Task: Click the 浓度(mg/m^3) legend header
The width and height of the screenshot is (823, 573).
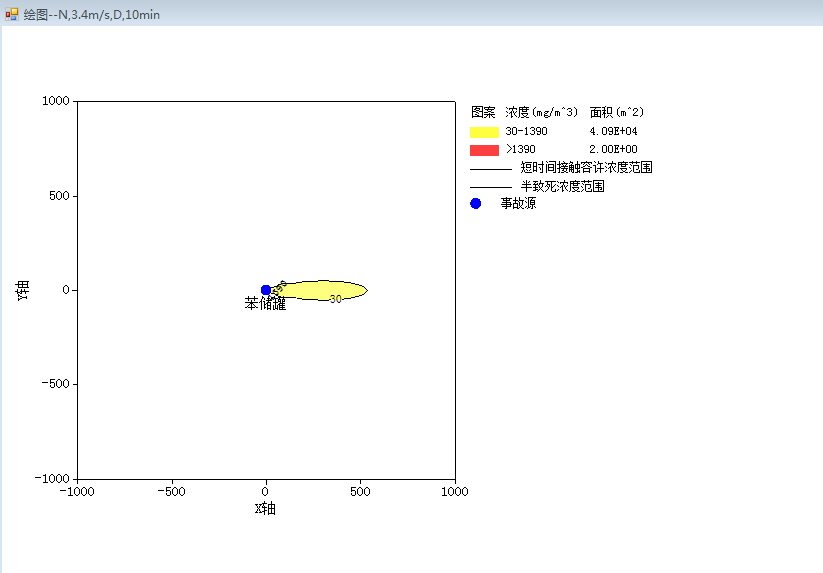Action: pyautogui.click(x=542, y=112)
